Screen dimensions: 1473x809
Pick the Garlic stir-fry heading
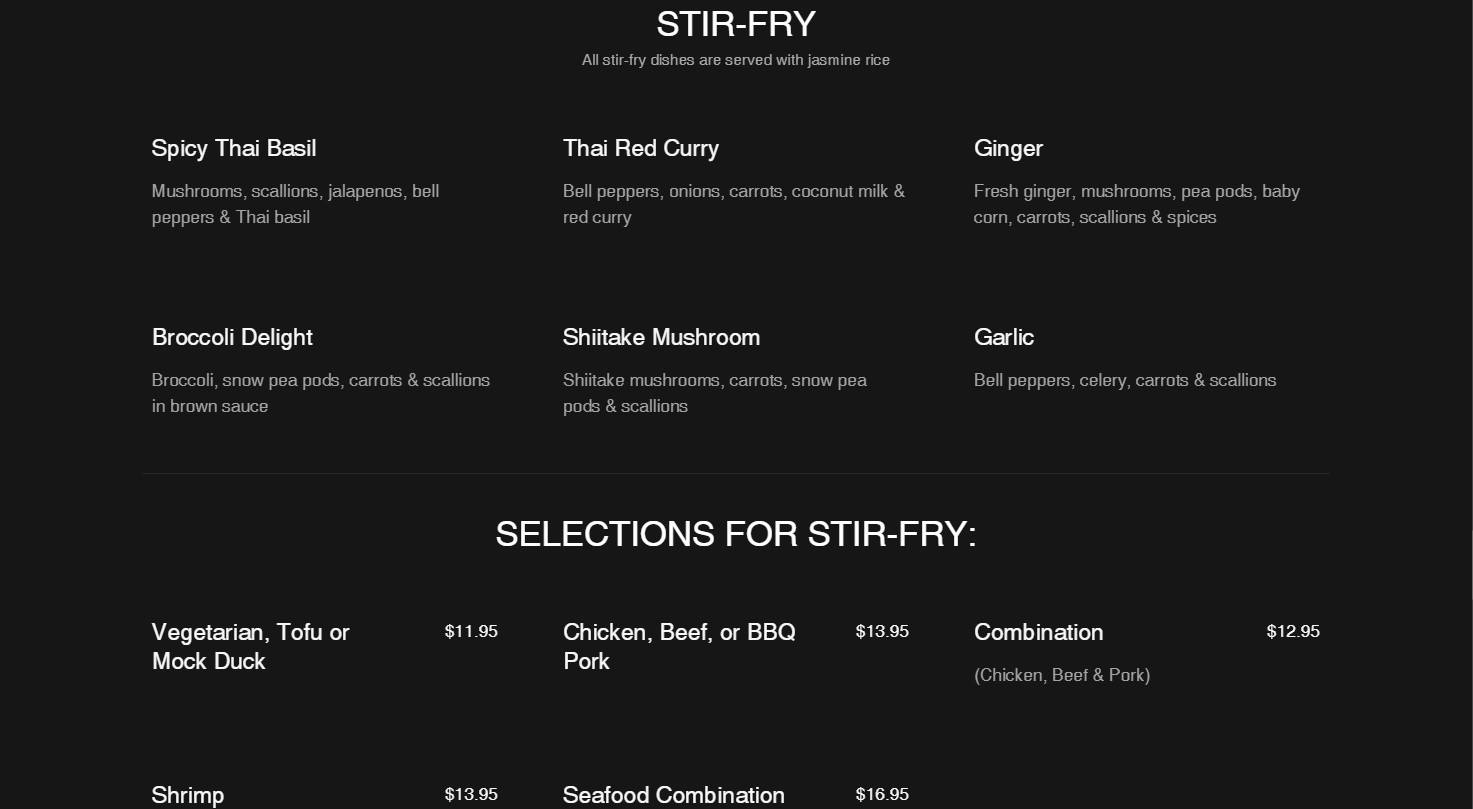point(1004,337)
